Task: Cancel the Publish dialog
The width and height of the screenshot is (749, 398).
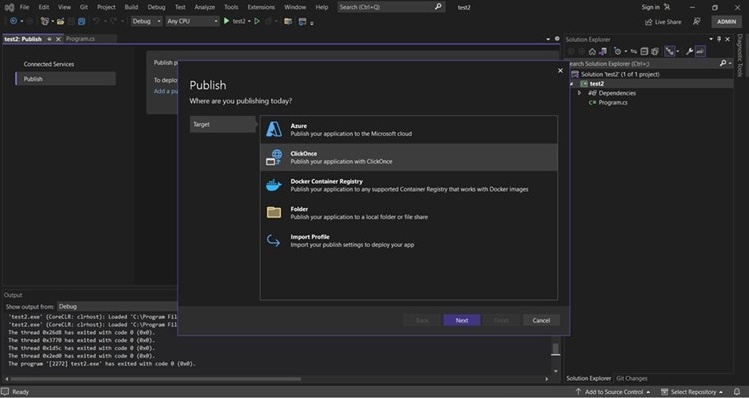Action: (x=541, y=321)
